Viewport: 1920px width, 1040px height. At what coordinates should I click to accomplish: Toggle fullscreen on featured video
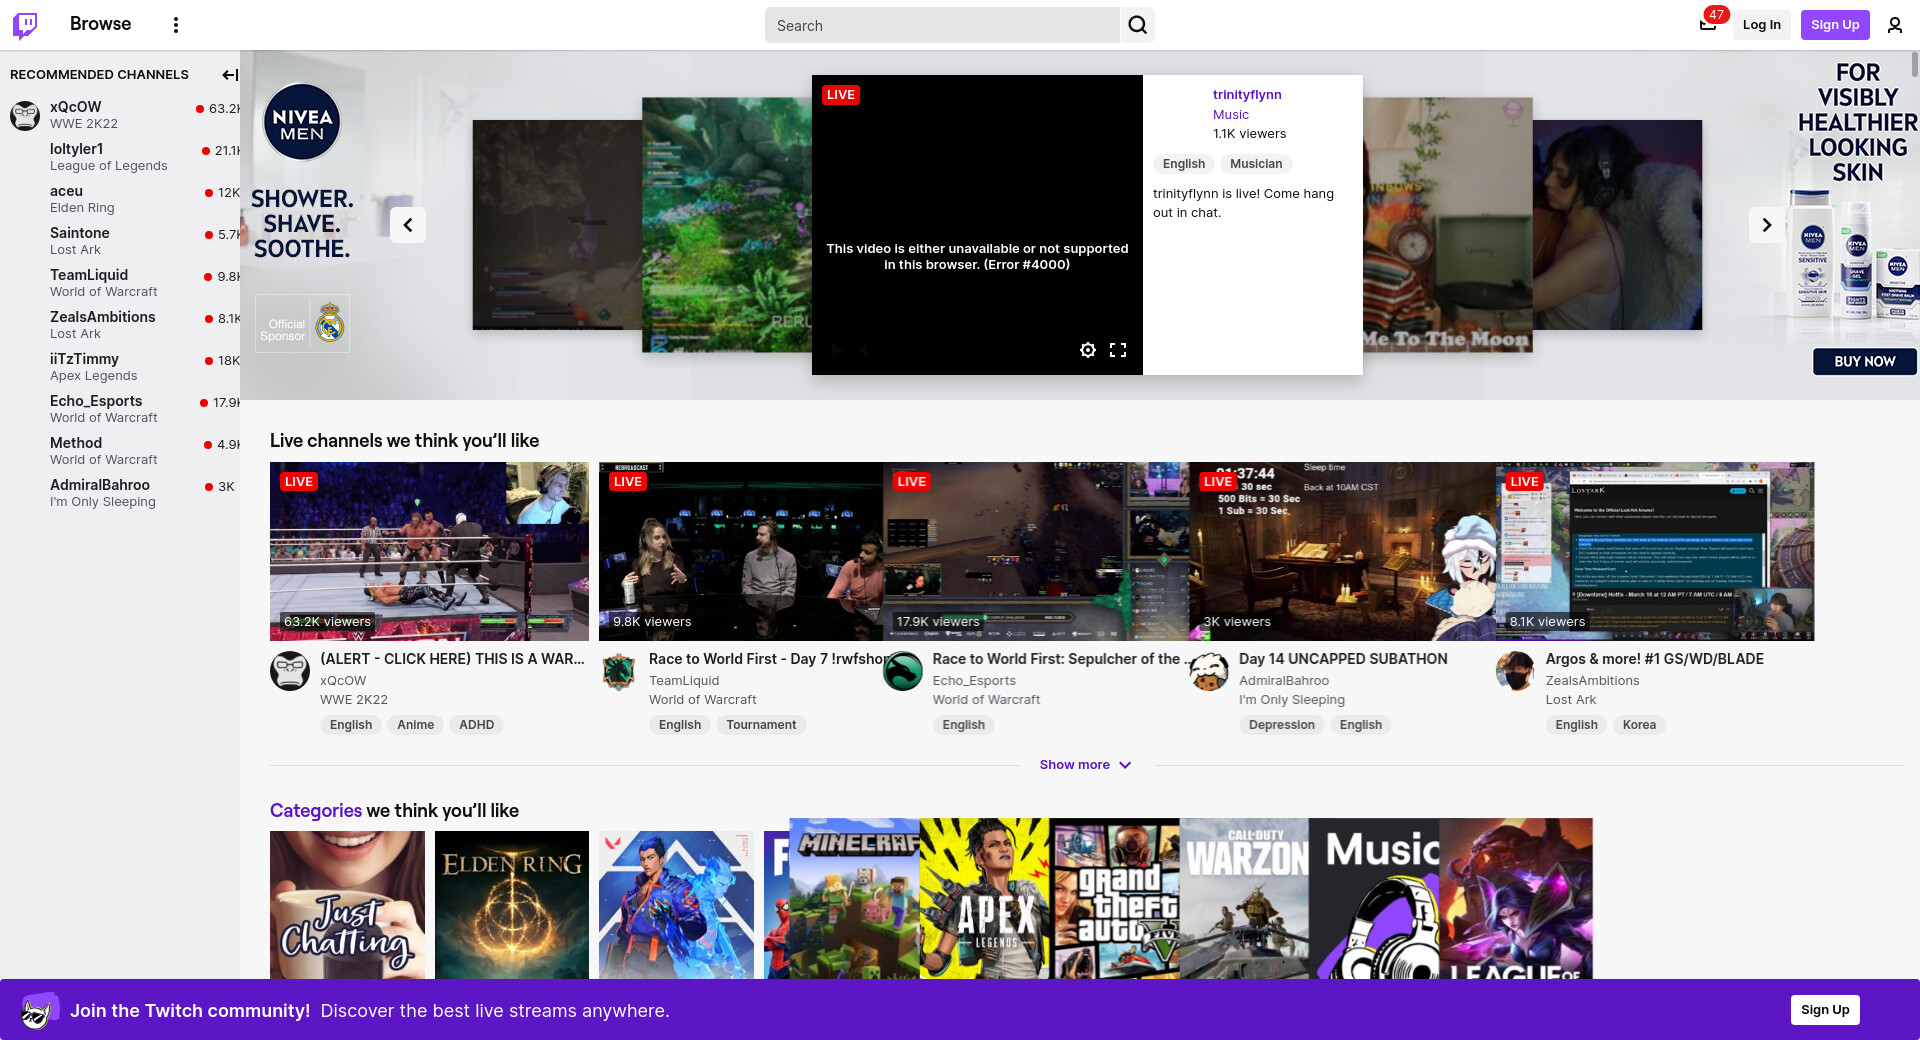point(1118,350)
